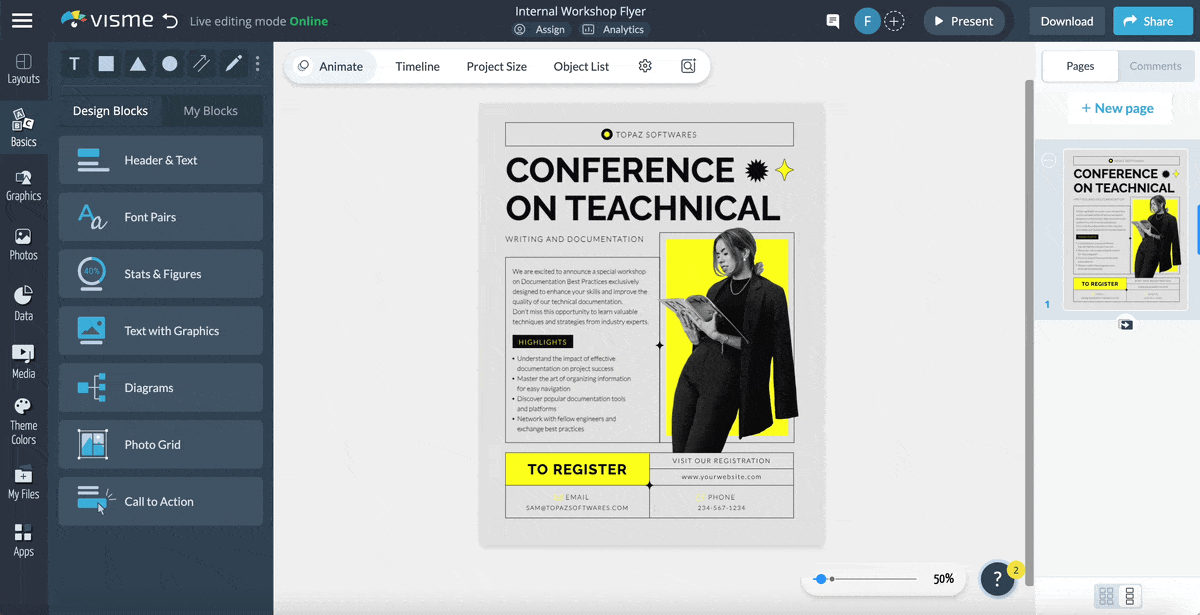Open the Comments tab in the right panel
The width and height of the screenshot is (1200, 615).
(x=1155, y=66)
